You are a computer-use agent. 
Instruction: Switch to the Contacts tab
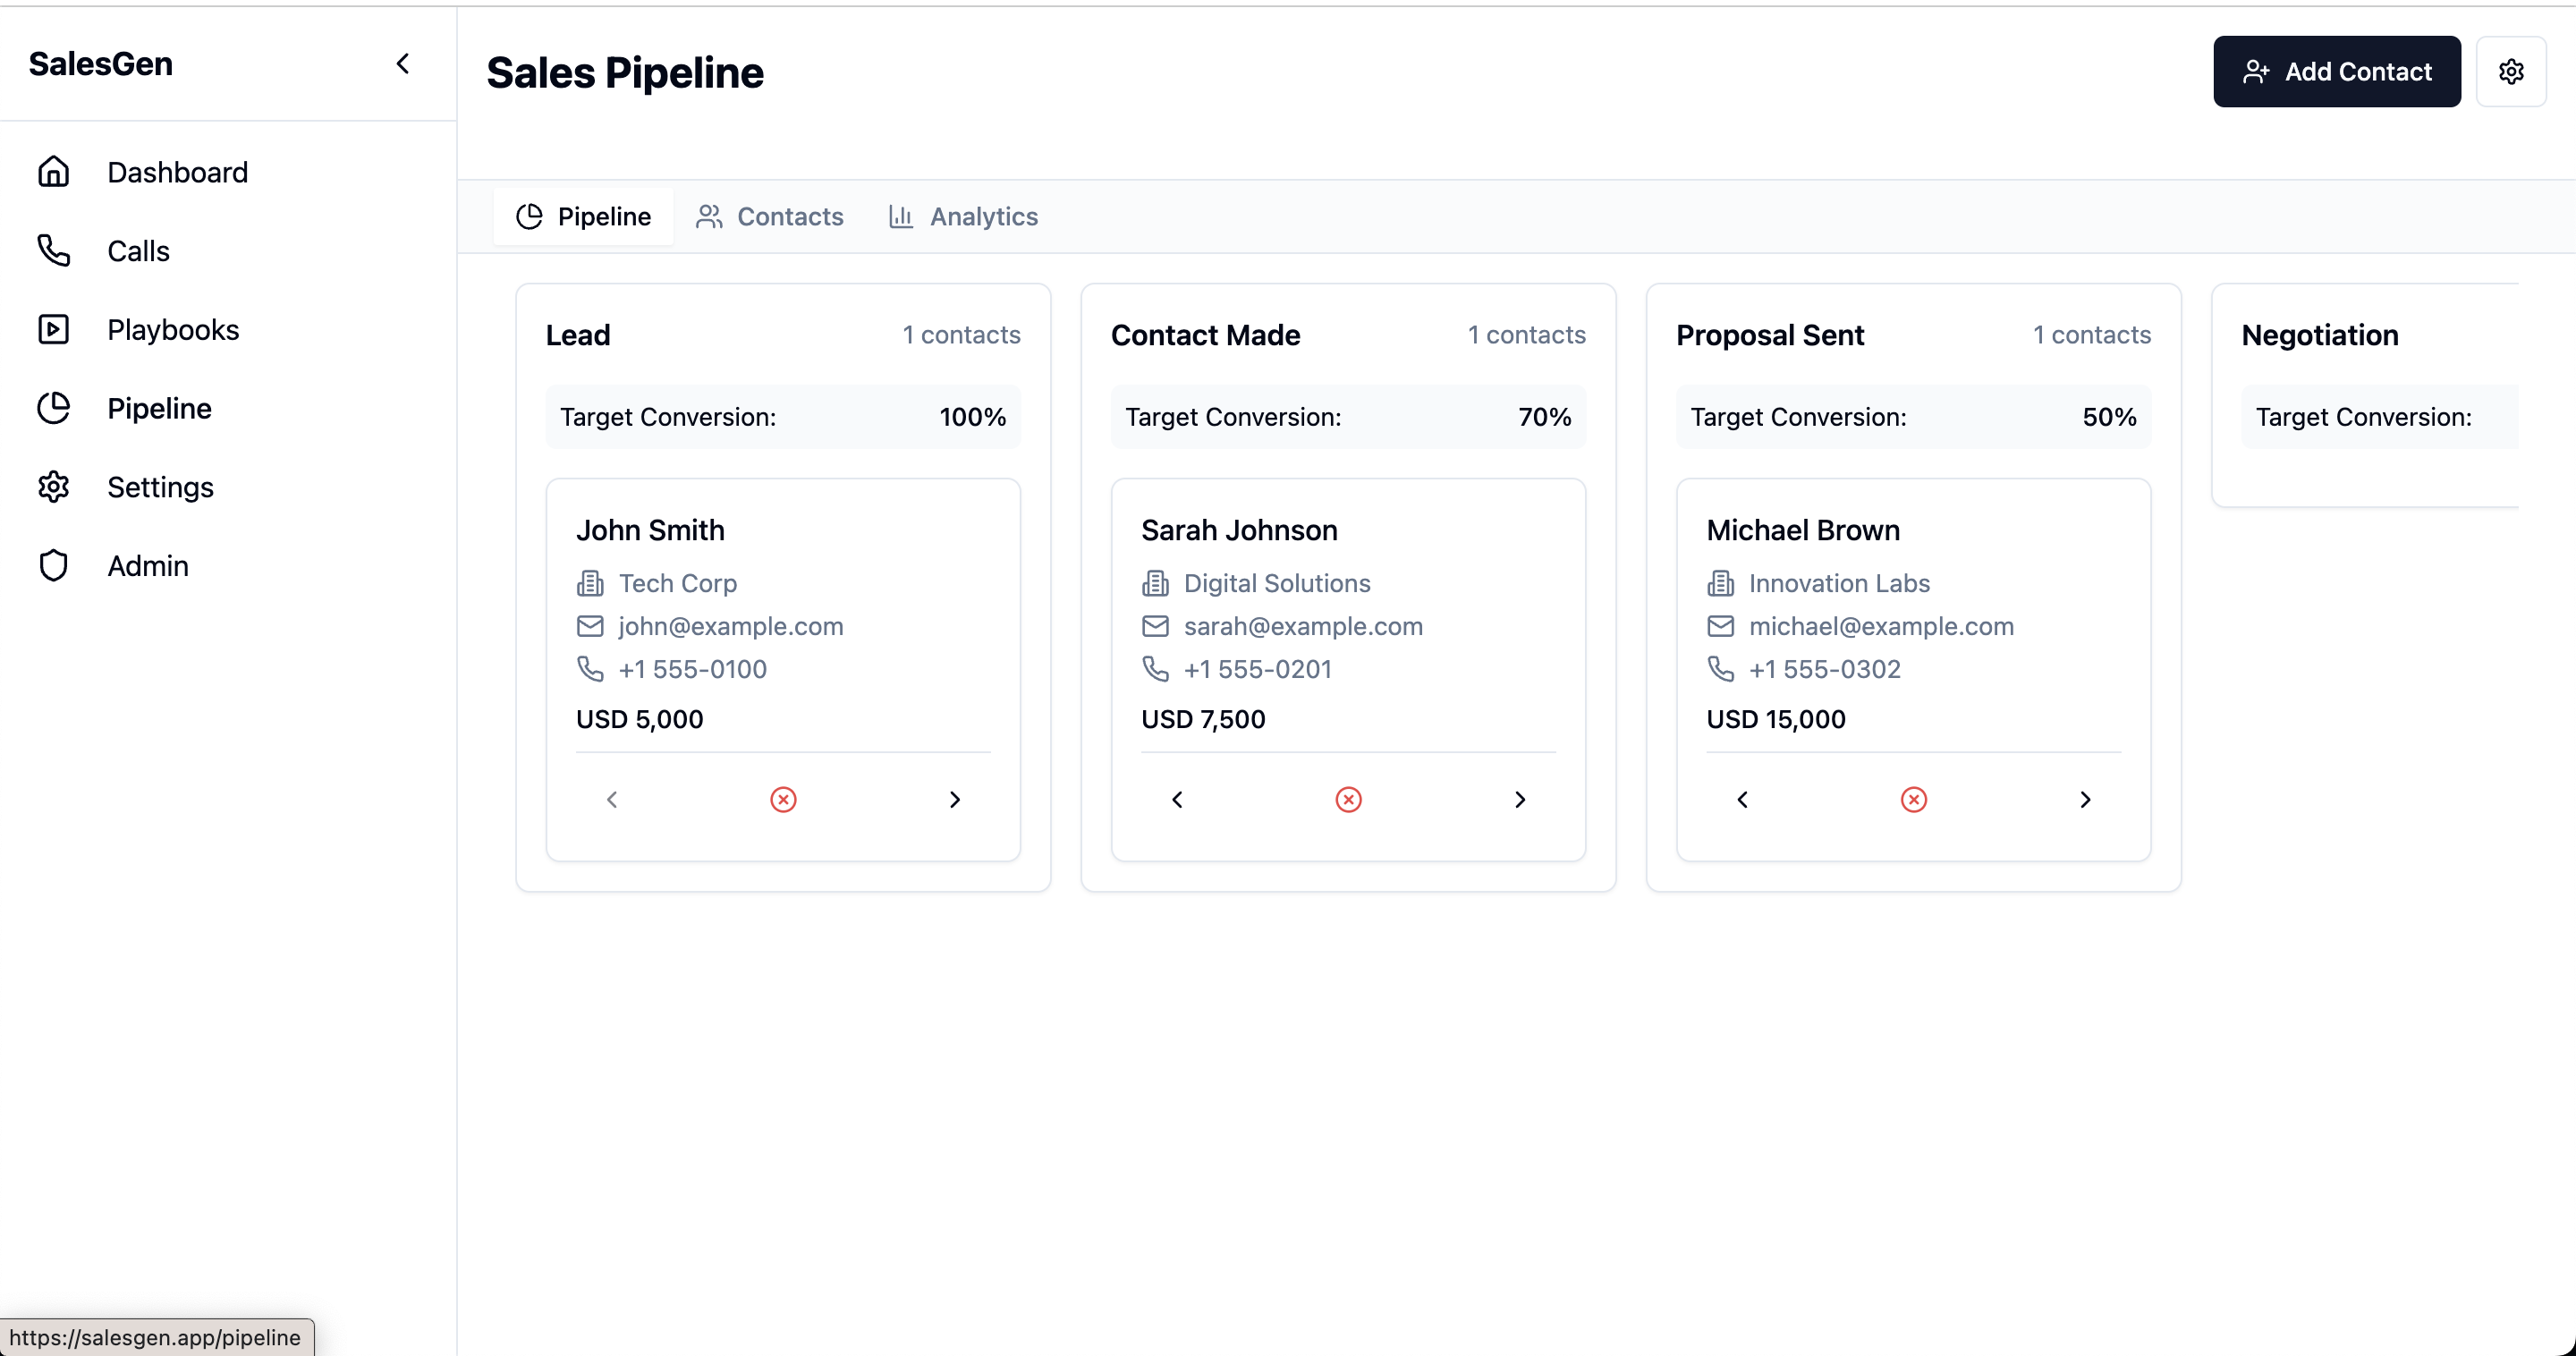point(770,216)
